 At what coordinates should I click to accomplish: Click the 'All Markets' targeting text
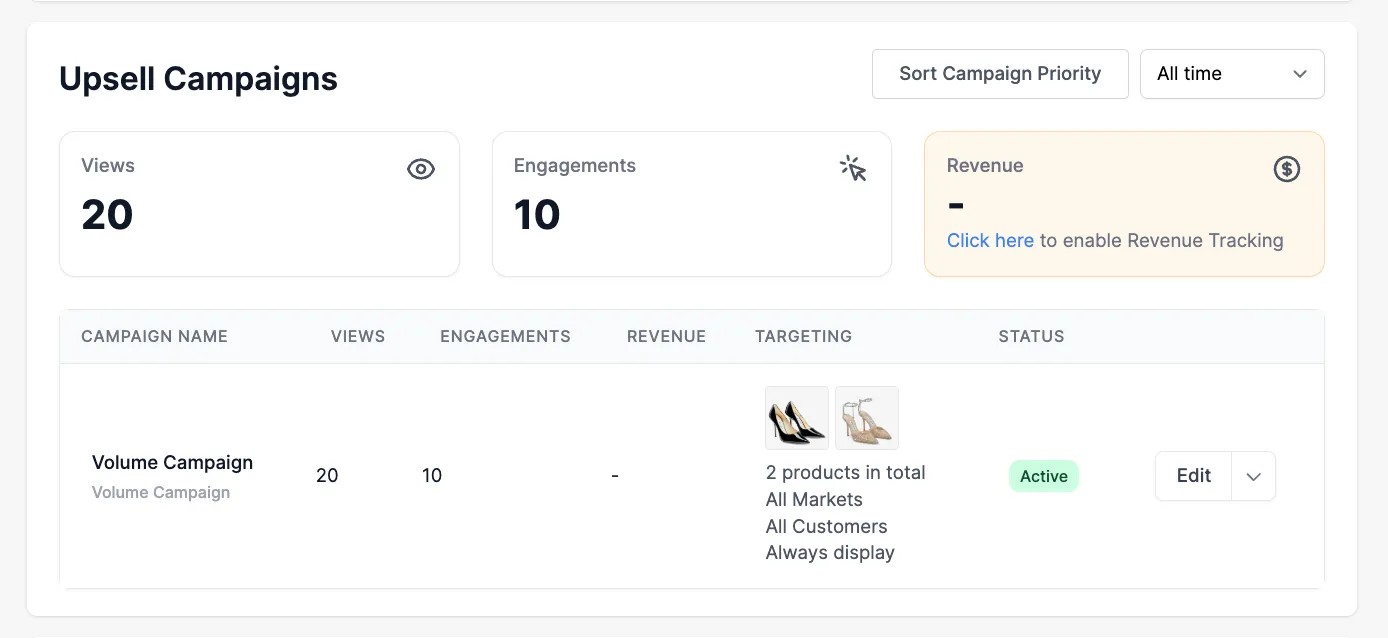pos(814,499)
